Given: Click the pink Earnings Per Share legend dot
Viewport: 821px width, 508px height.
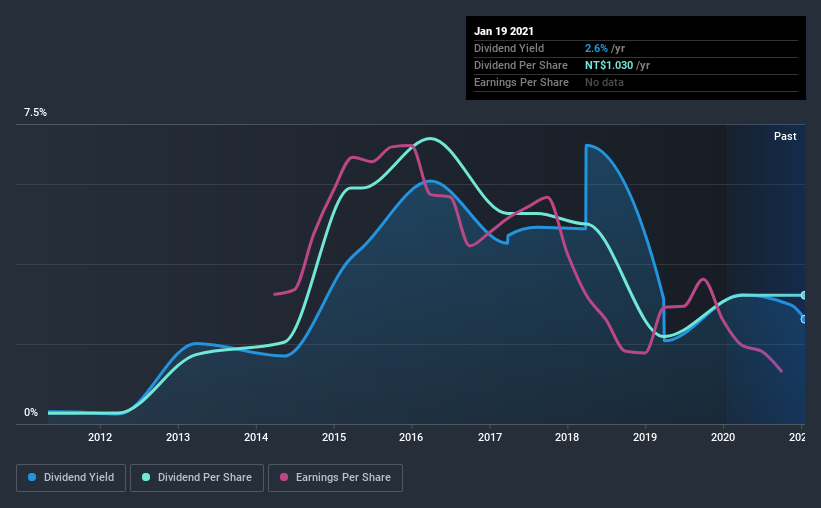Looking at the screenshot, I should 284,477.
